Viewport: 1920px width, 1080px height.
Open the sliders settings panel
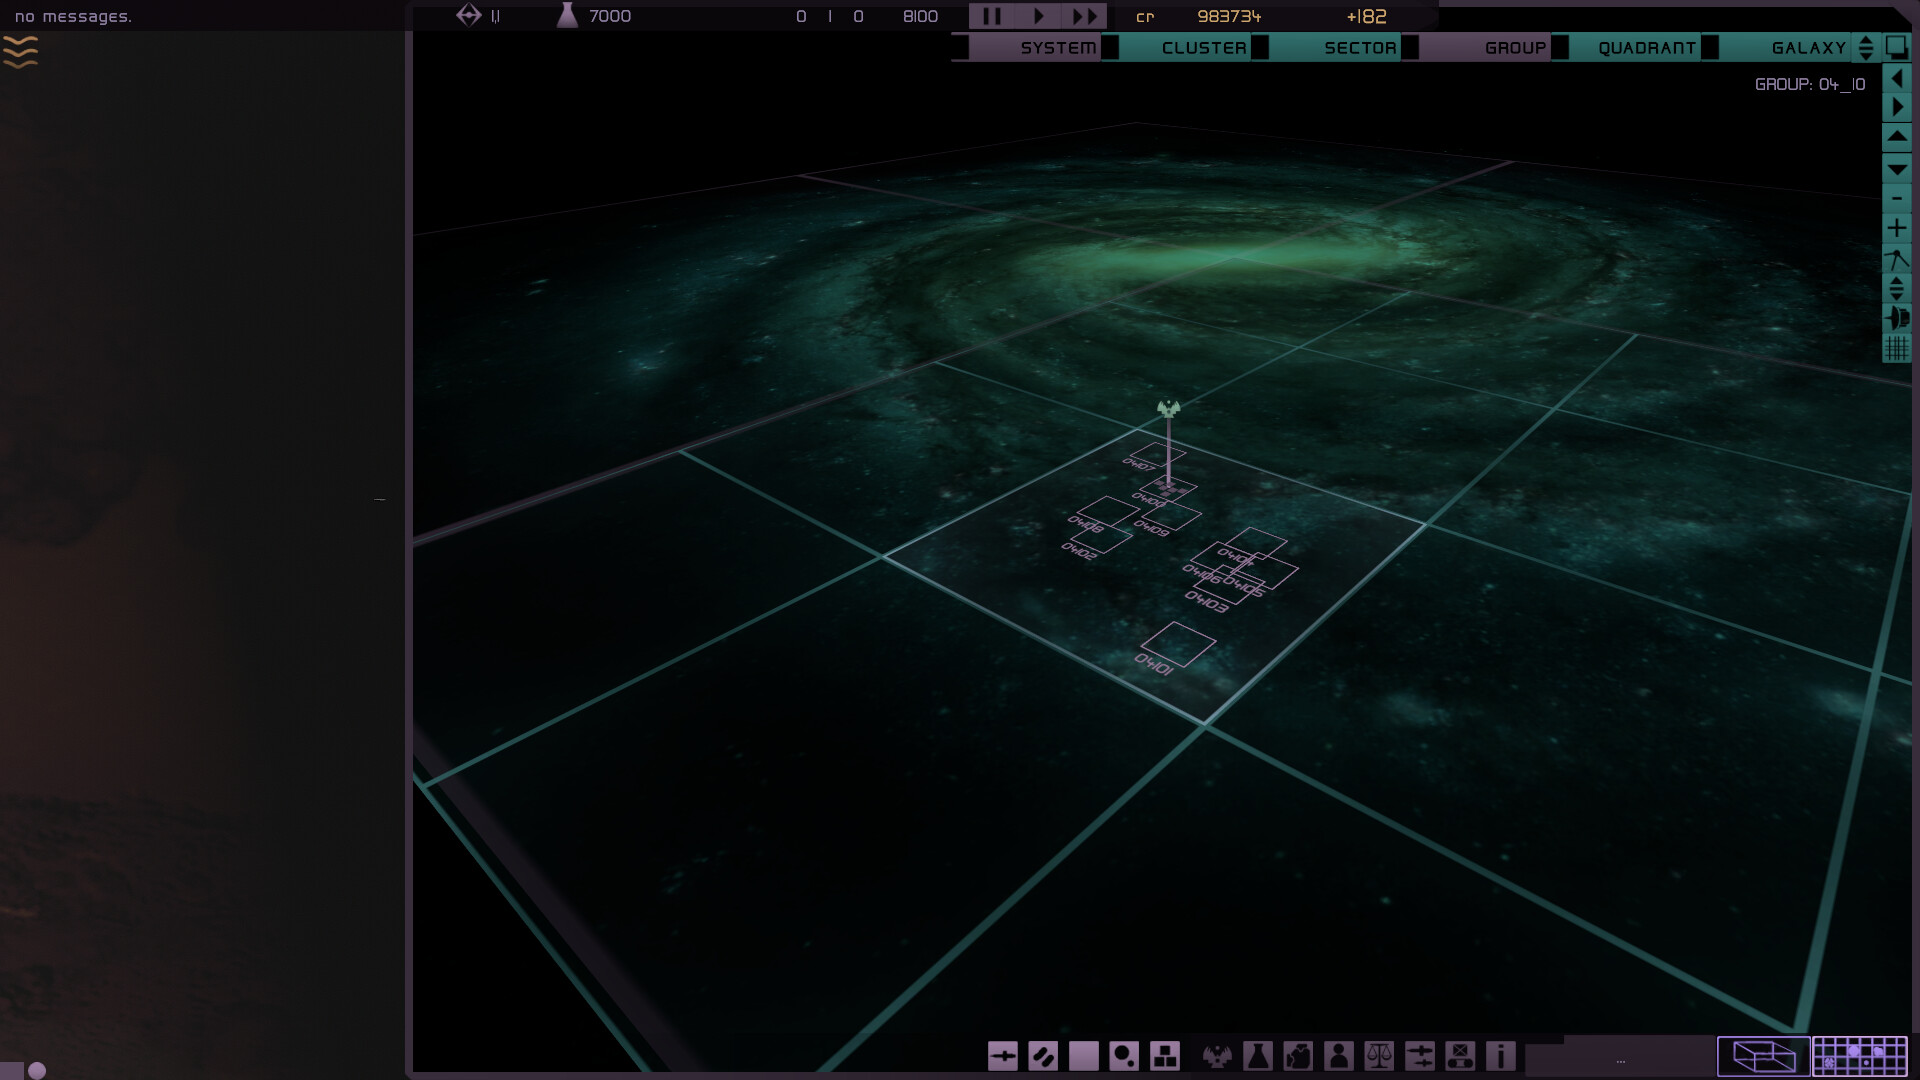[1419, 1056]
